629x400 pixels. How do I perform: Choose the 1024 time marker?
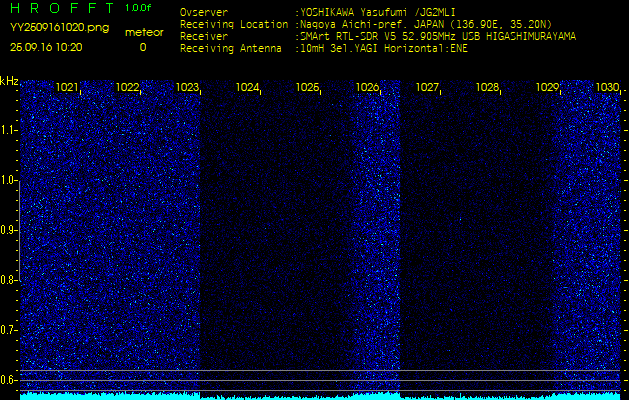(247, 87)
